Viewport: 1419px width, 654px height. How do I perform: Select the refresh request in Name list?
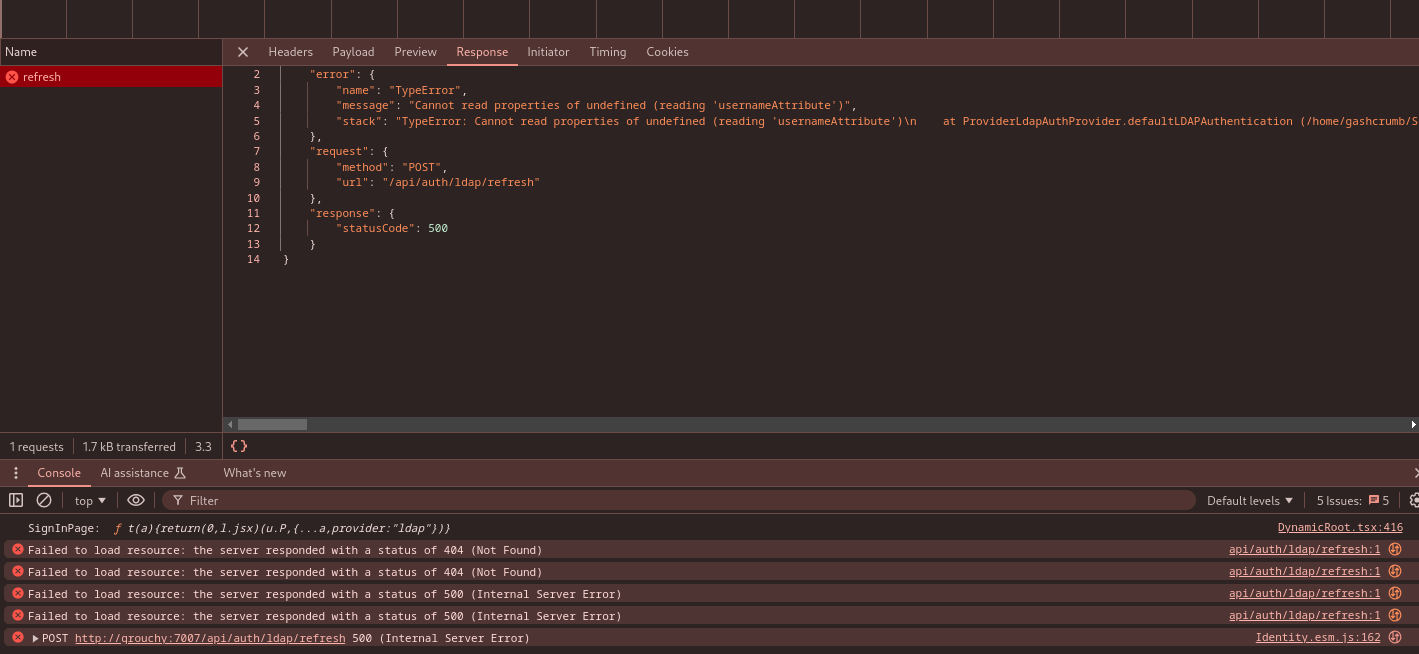pos(42,77)
